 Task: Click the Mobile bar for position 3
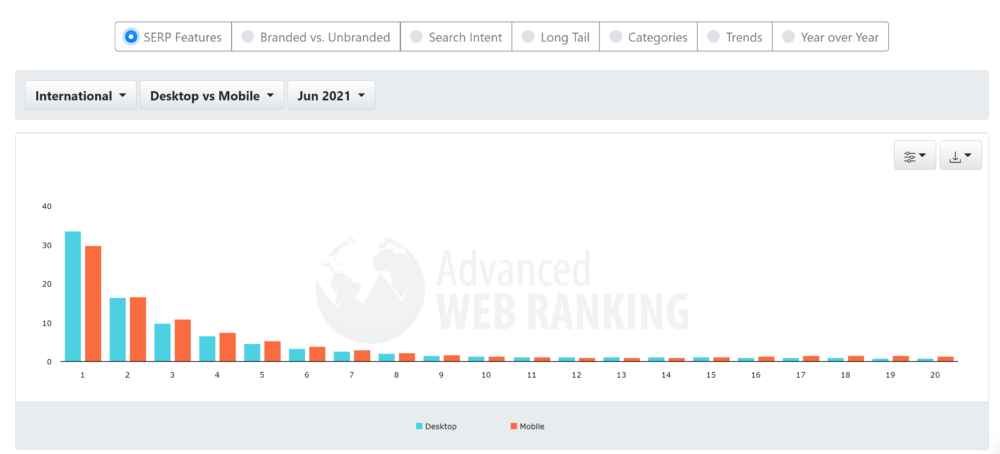(183, 340)
